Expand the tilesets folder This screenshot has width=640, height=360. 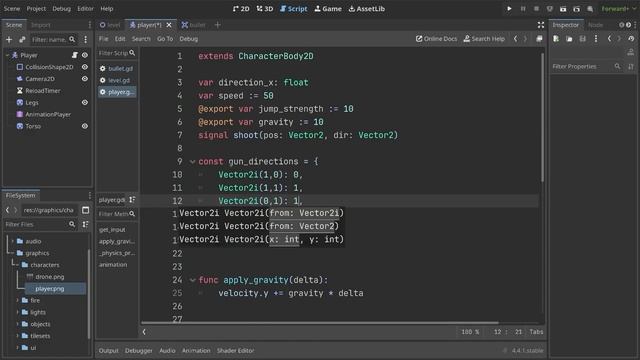(18, 336)
